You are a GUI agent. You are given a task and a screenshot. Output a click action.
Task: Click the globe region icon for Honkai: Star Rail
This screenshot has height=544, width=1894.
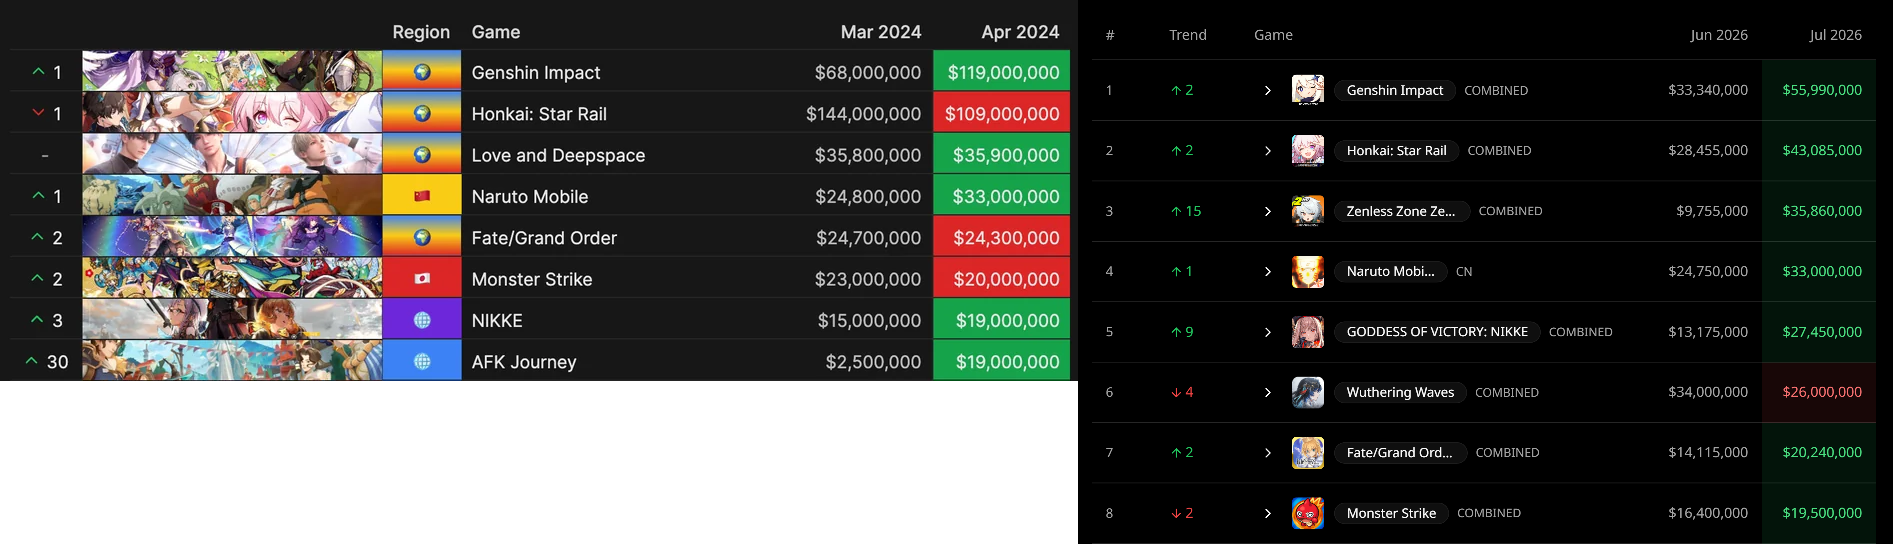tap(422, 114)
